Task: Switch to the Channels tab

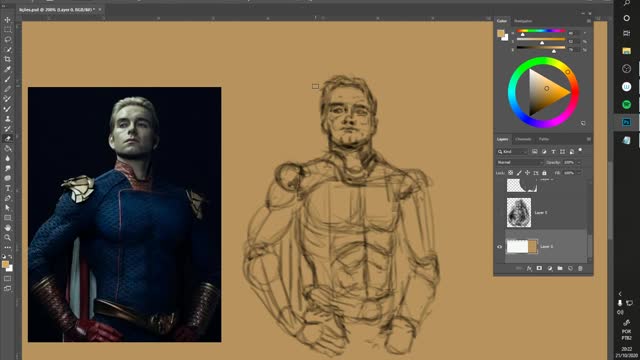Action: 523,139
